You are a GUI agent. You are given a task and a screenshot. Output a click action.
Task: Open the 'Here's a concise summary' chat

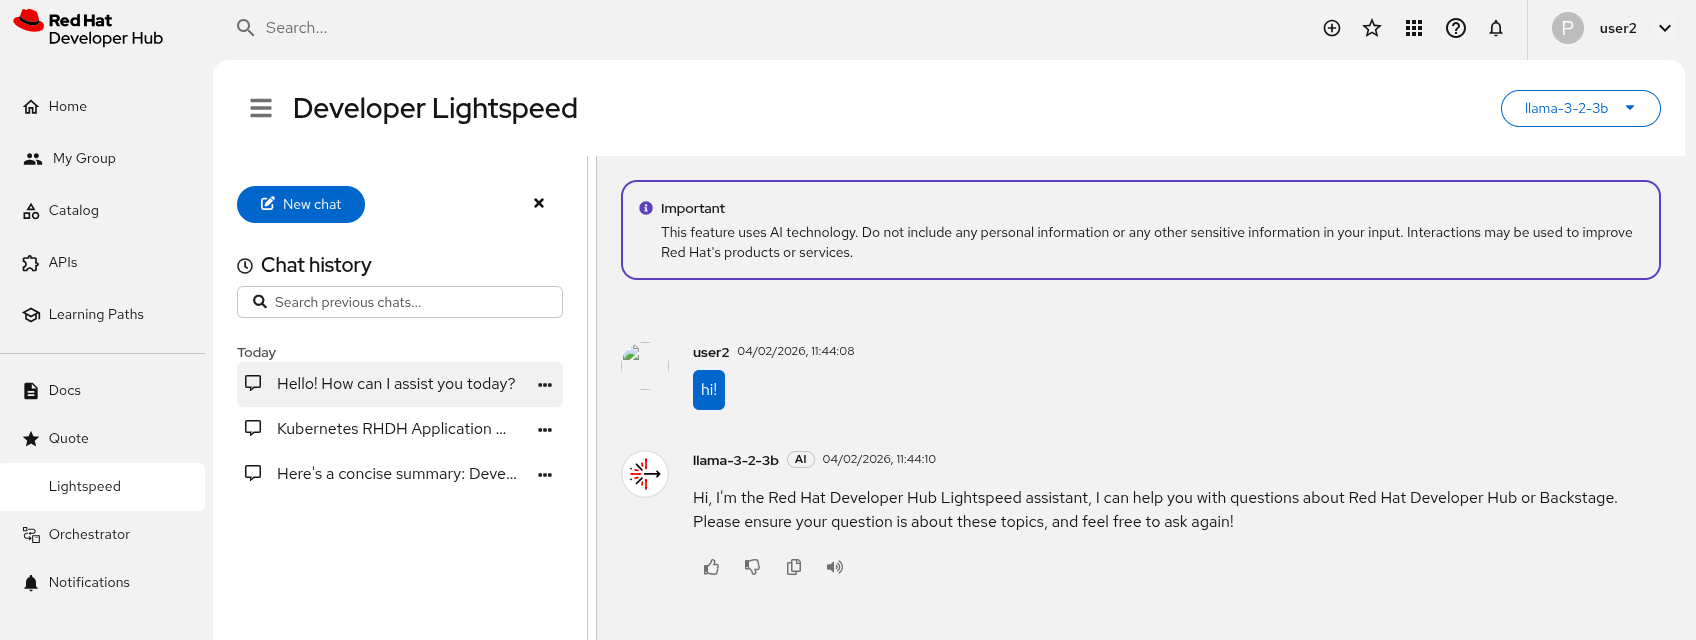396,474
